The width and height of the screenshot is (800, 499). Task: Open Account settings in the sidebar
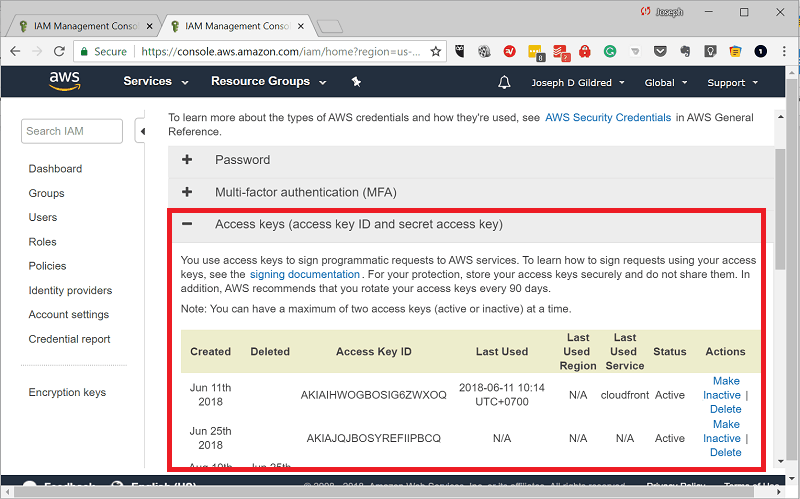tap(69, 314)
